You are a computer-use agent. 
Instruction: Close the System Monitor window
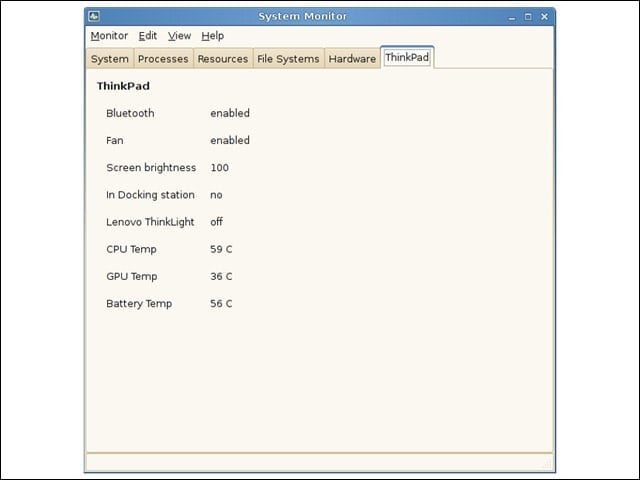(544, 17)
